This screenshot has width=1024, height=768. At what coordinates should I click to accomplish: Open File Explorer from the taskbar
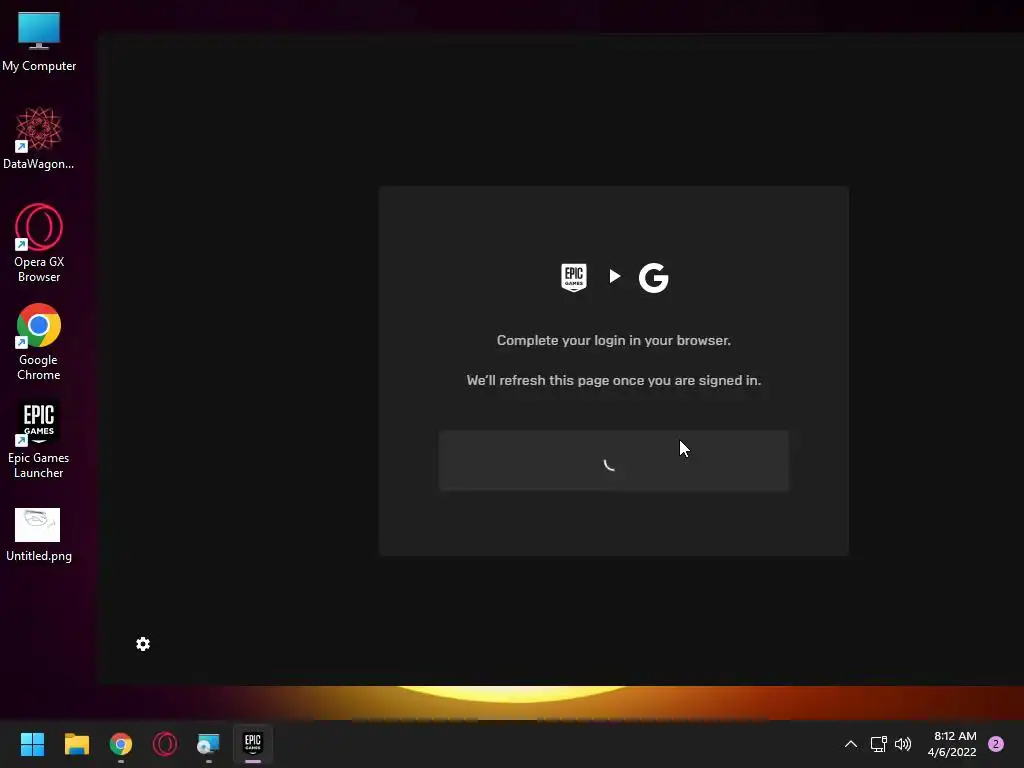pos(76,744)
